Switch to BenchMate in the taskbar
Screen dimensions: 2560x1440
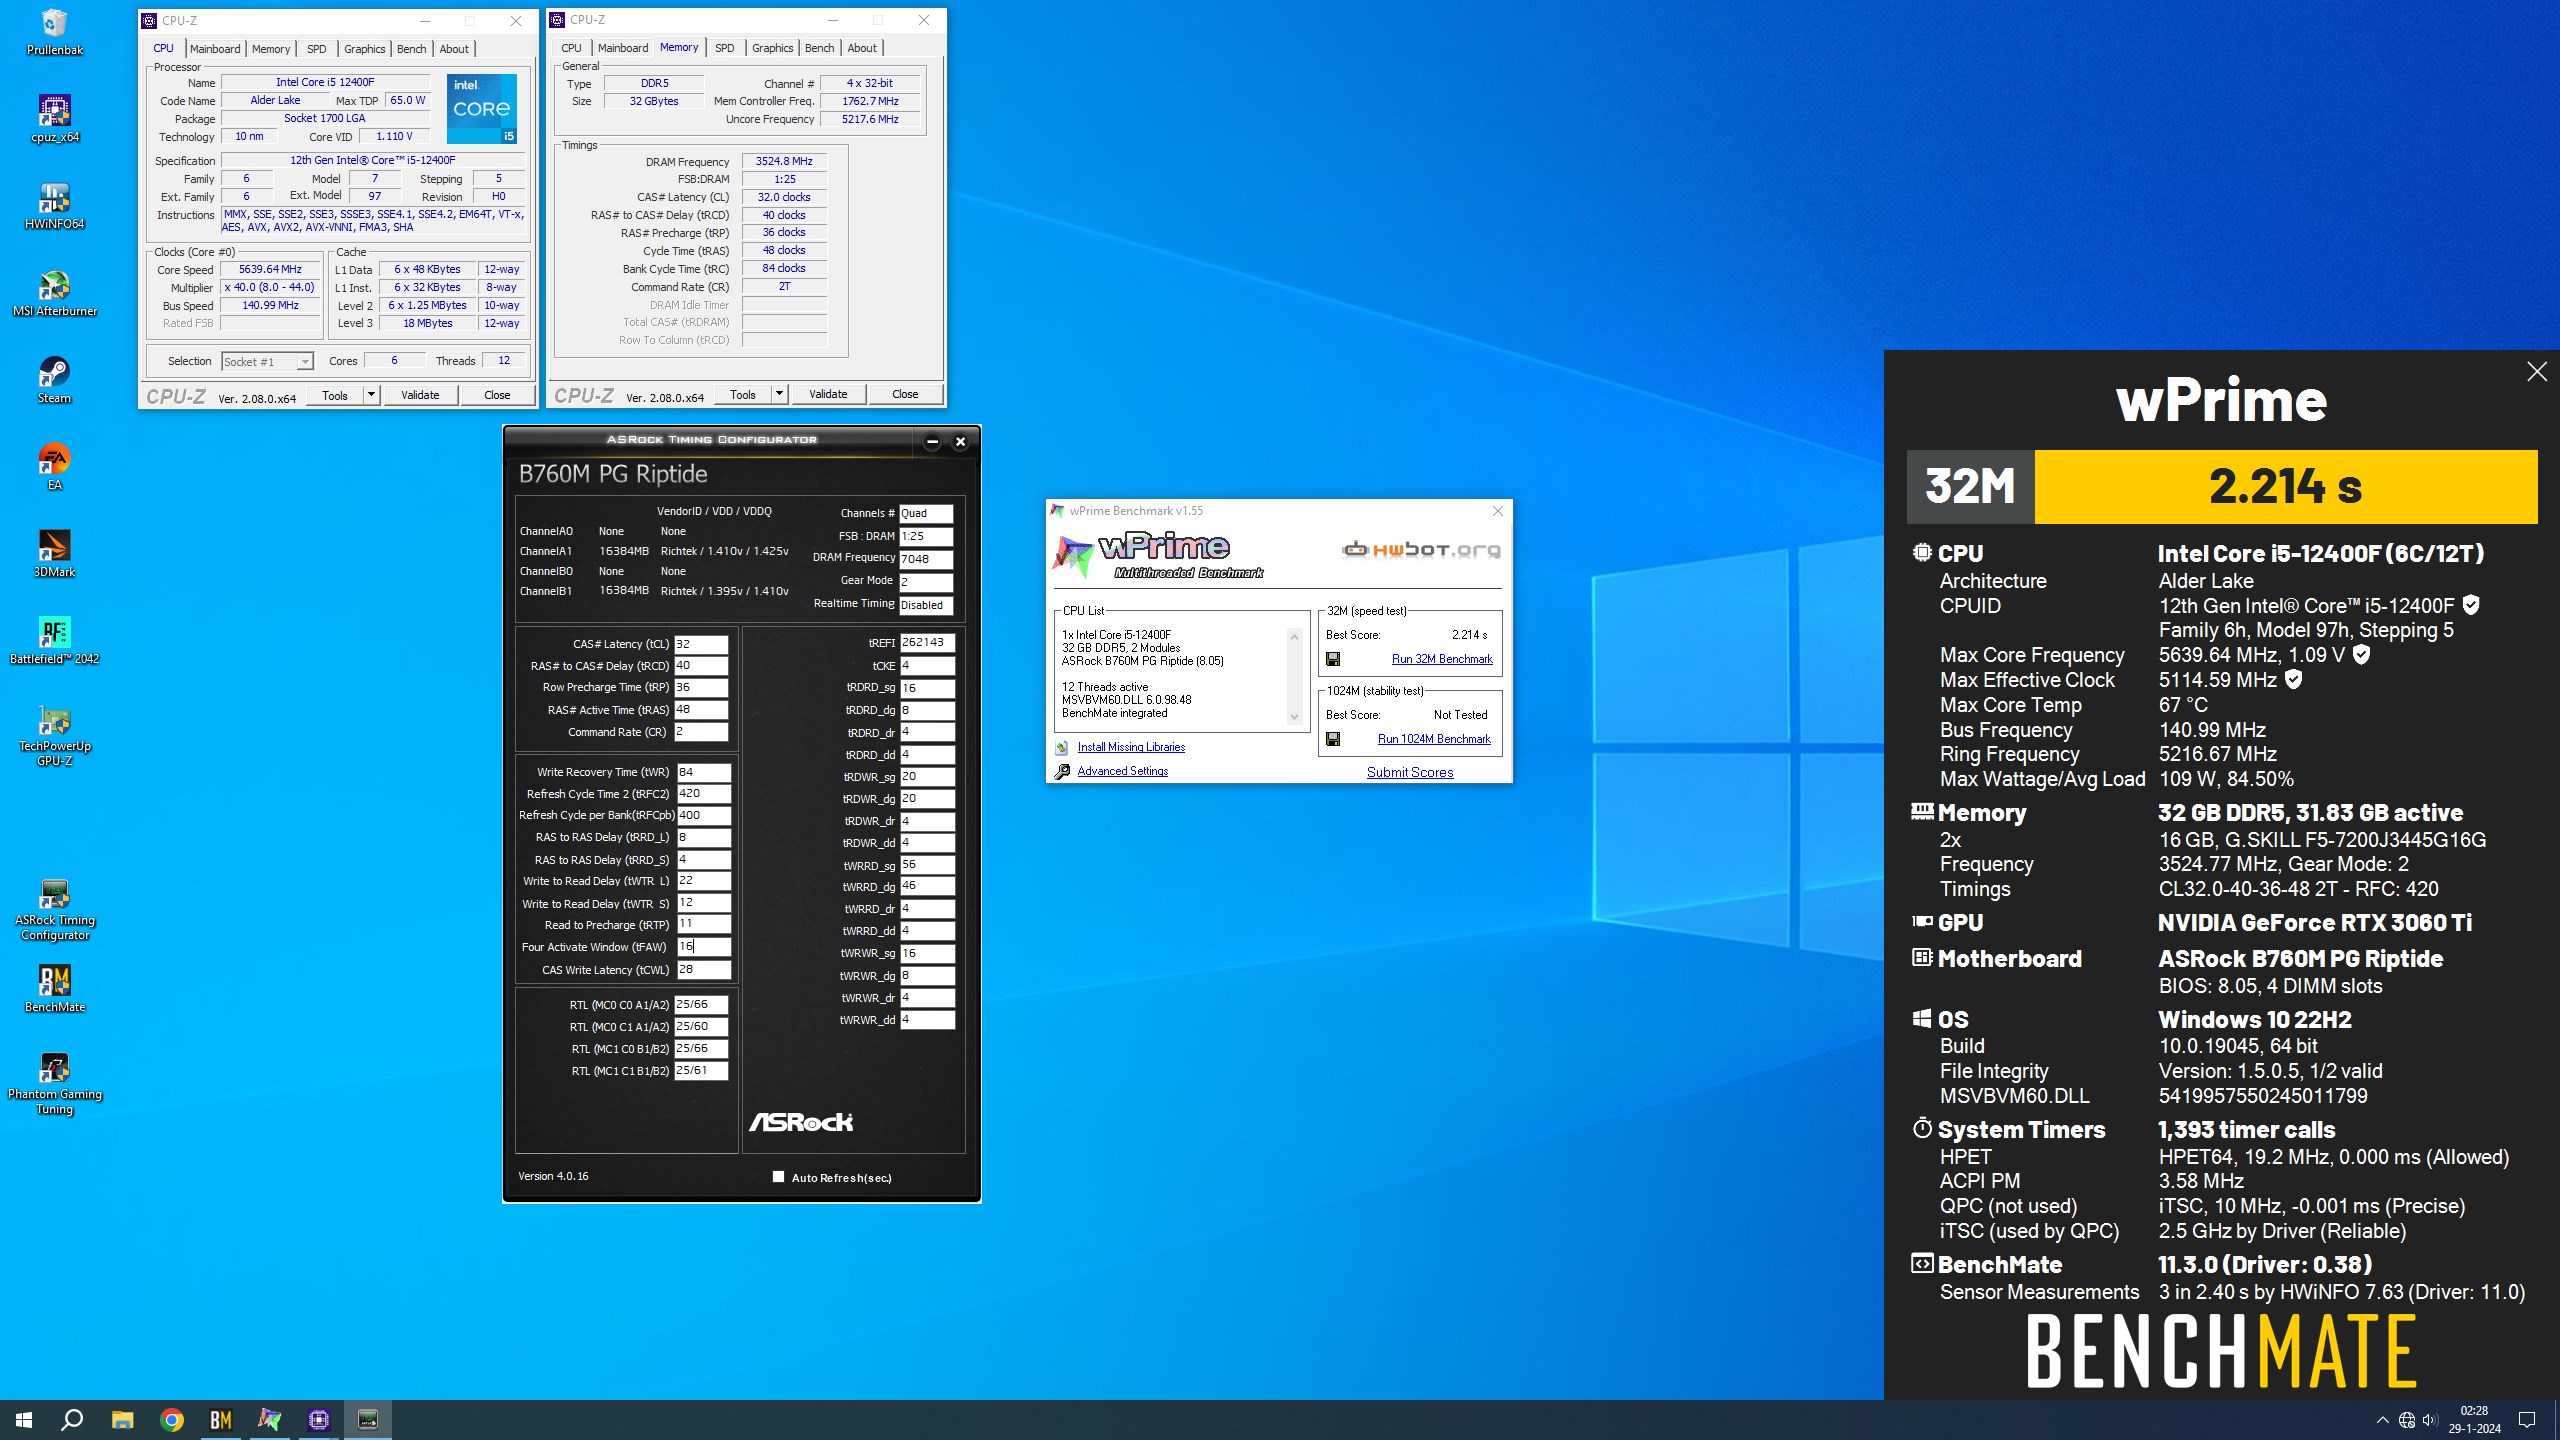tap(221, 1419)
